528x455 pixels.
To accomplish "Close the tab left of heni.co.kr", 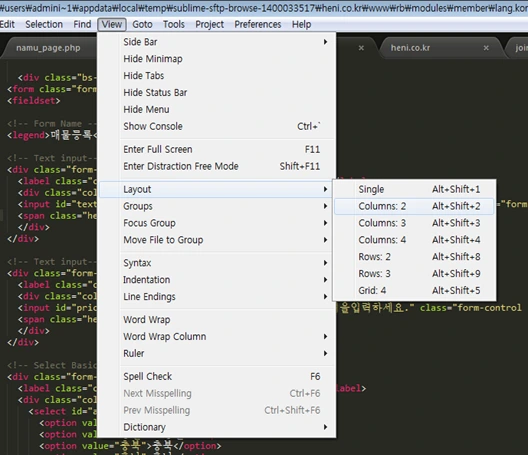I will [x=361, y=48].
